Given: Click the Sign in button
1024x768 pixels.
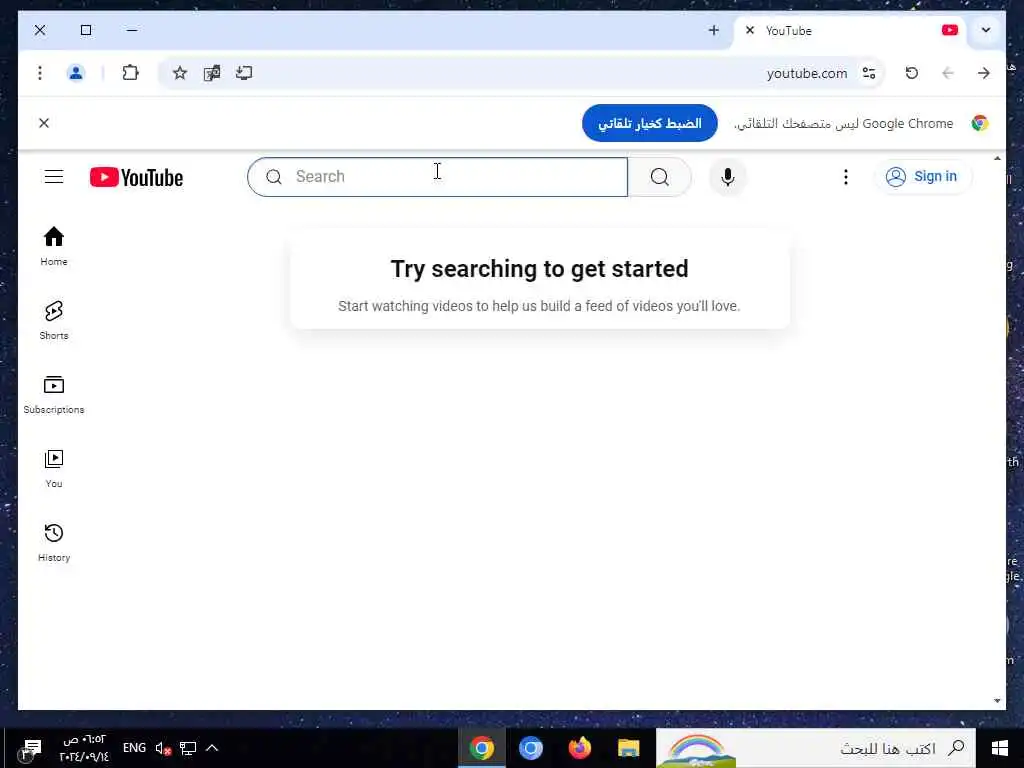Looking at the screenshot, I should [922, 176].
